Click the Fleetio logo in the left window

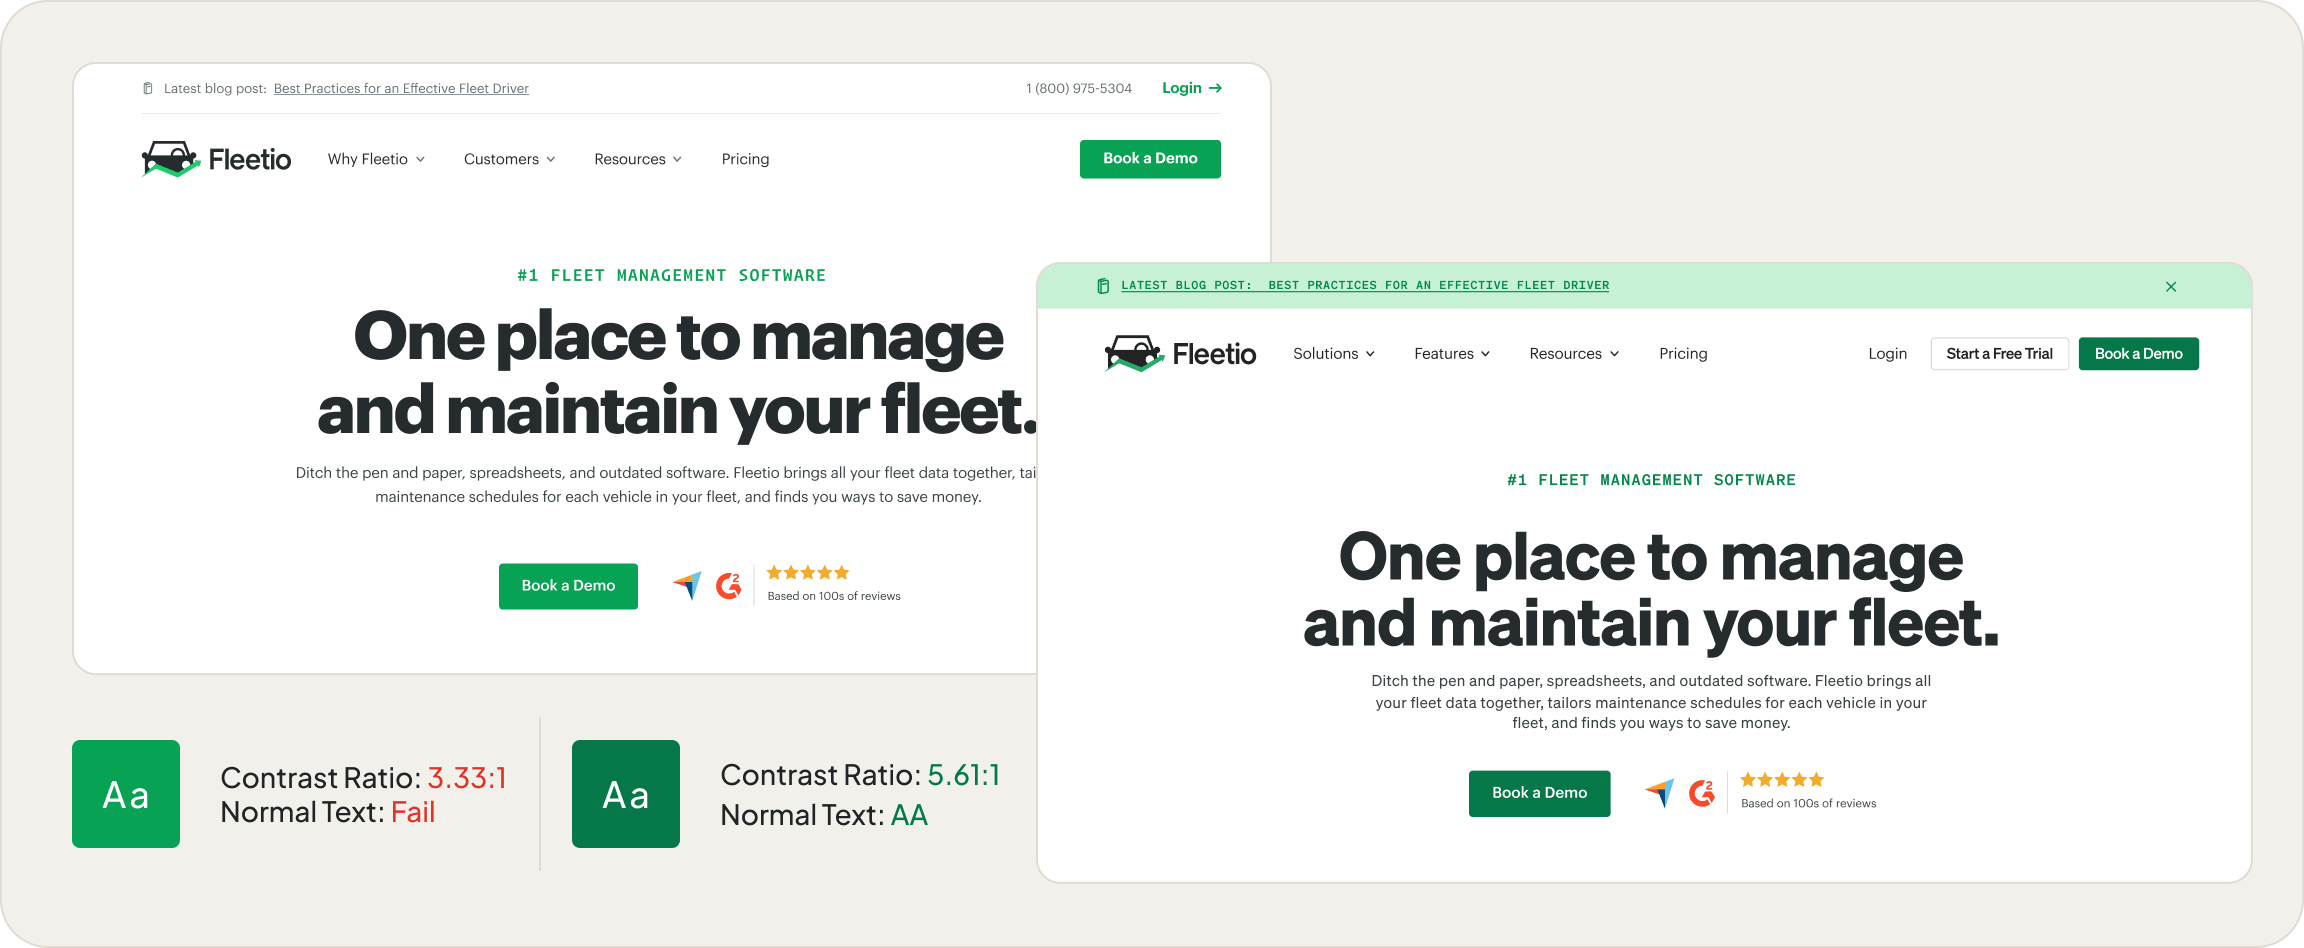point(216,159)
